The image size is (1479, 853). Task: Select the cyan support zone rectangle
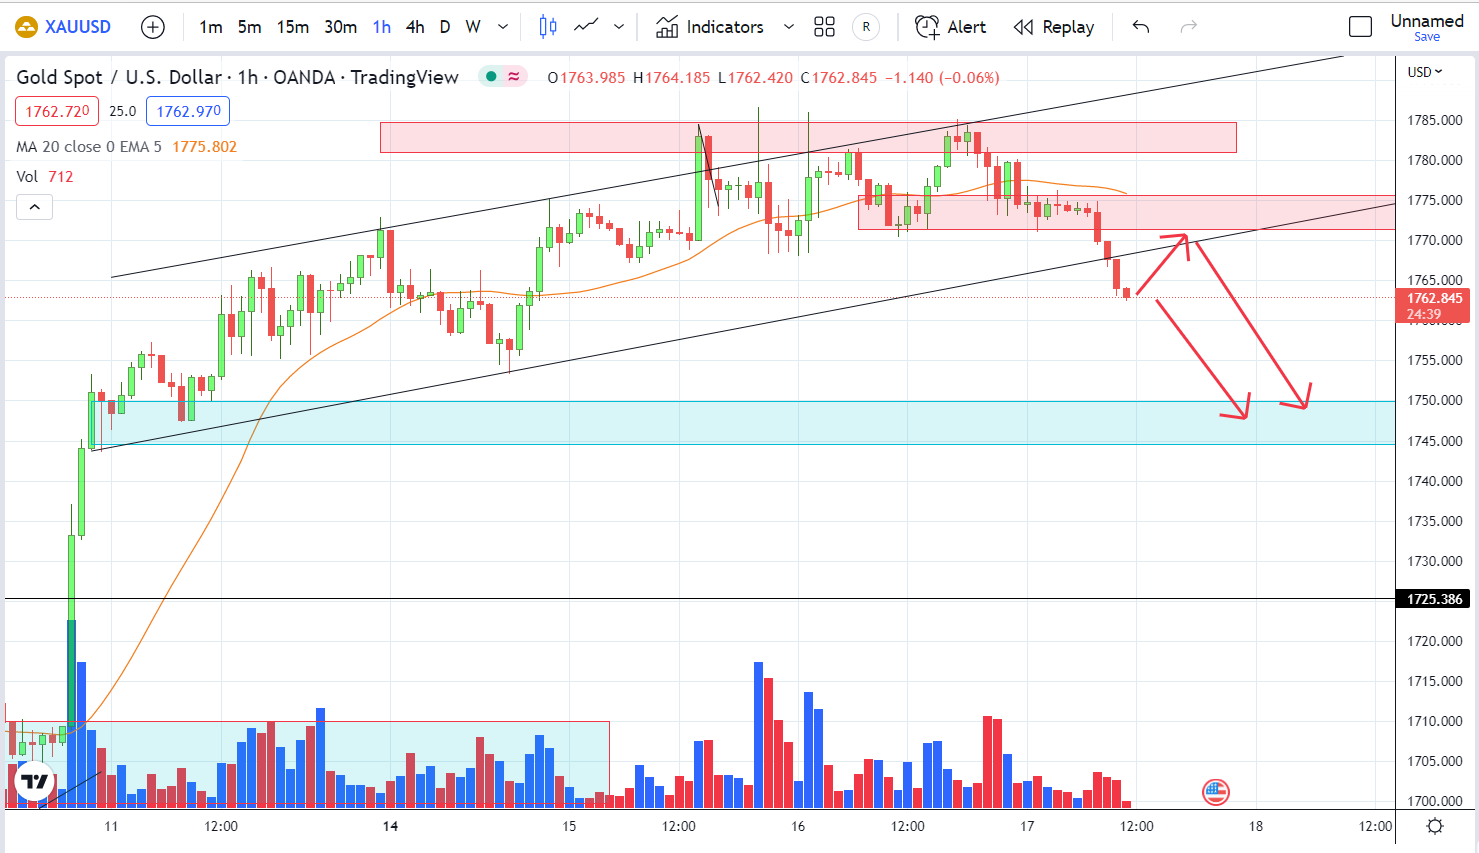coord(743,422)
